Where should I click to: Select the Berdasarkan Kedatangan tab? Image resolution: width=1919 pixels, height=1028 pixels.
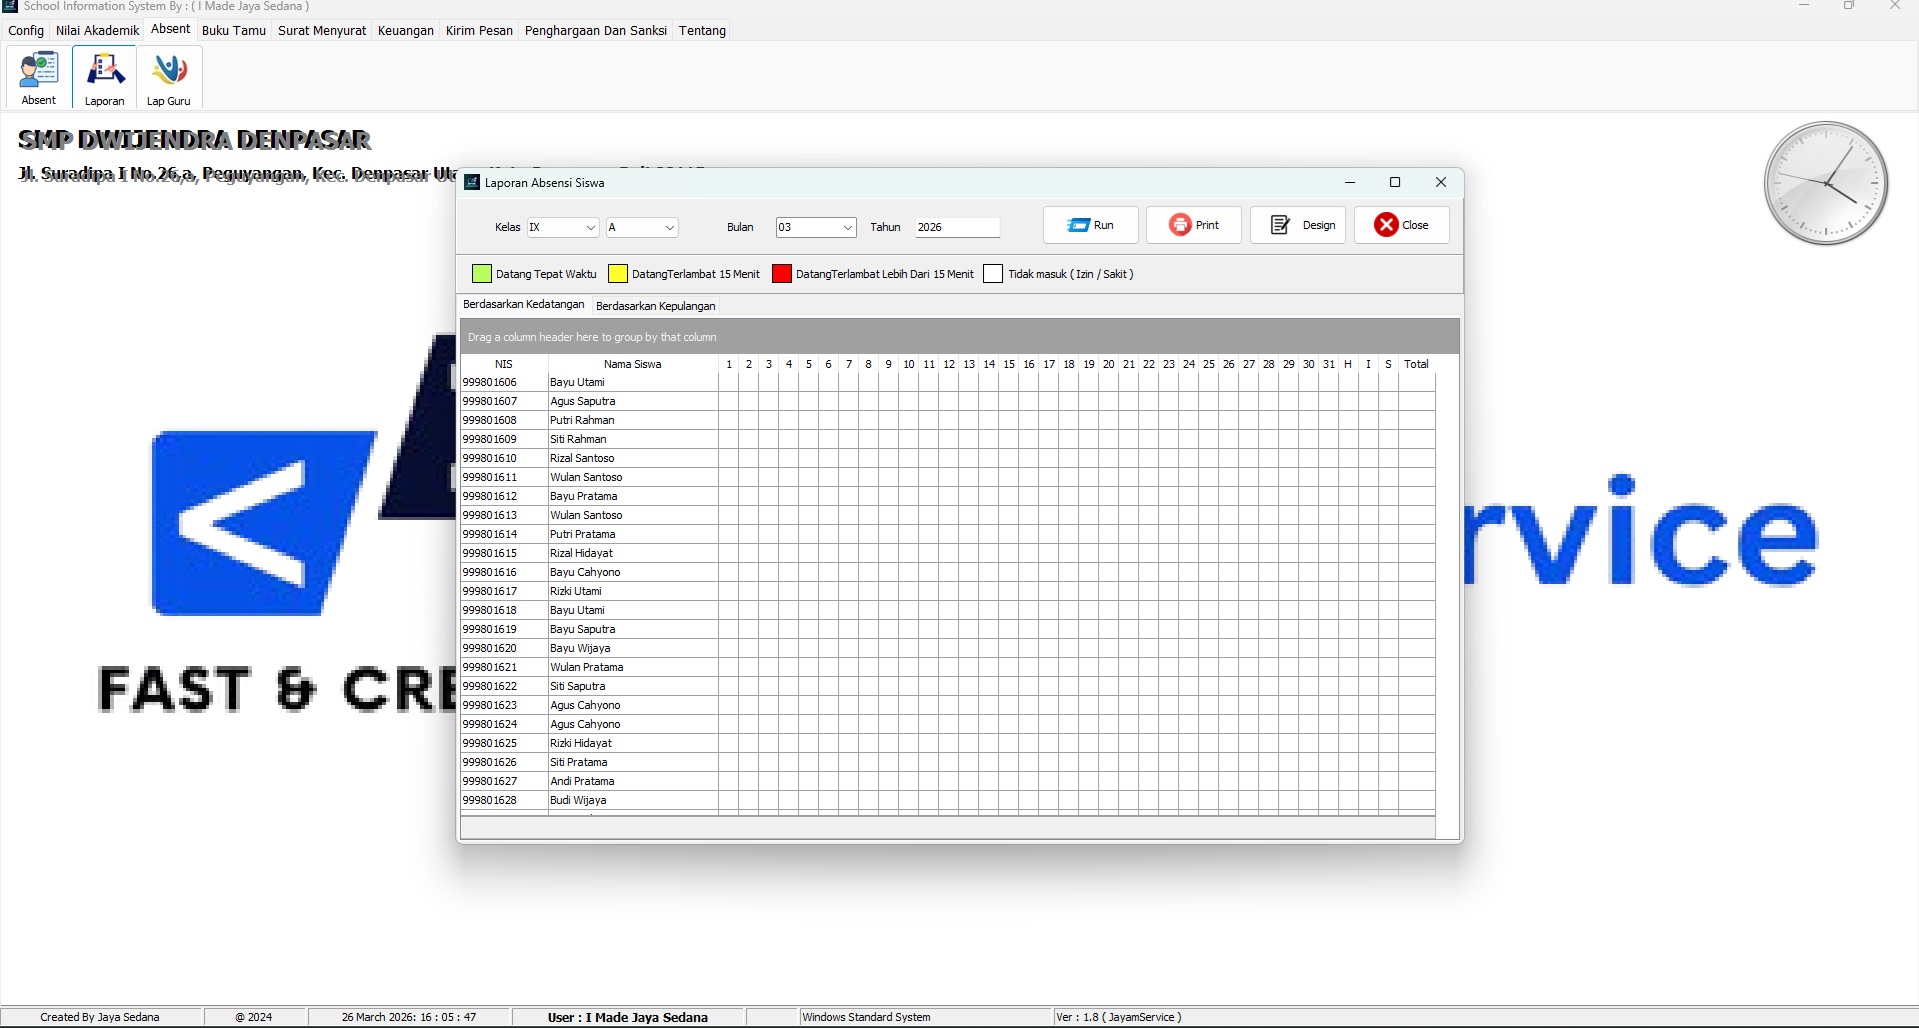523,304
